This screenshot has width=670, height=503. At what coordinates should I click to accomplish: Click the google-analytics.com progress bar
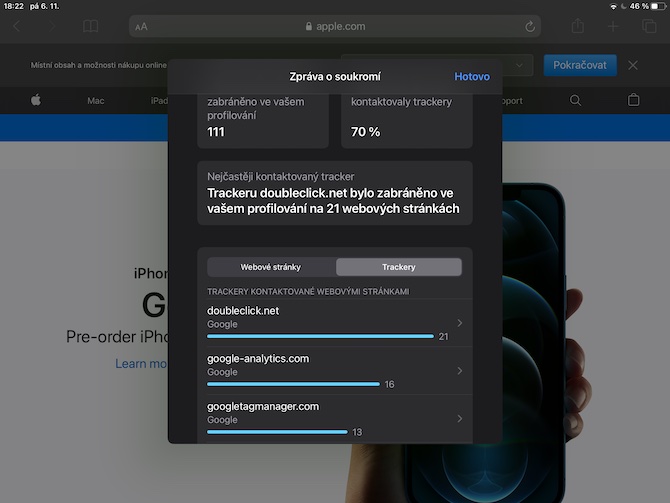click(294, 384)
